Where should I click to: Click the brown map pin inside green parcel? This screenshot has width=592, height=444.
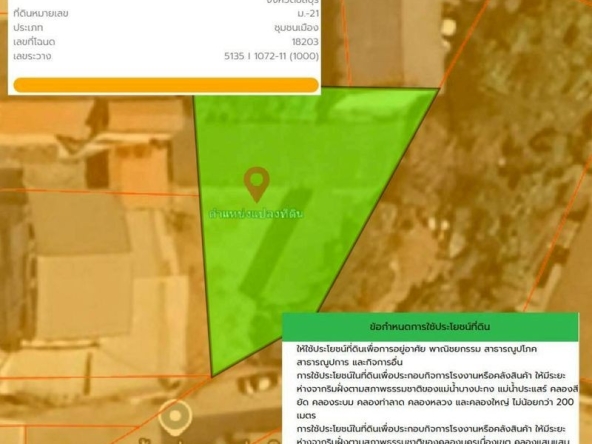[257, 184]
